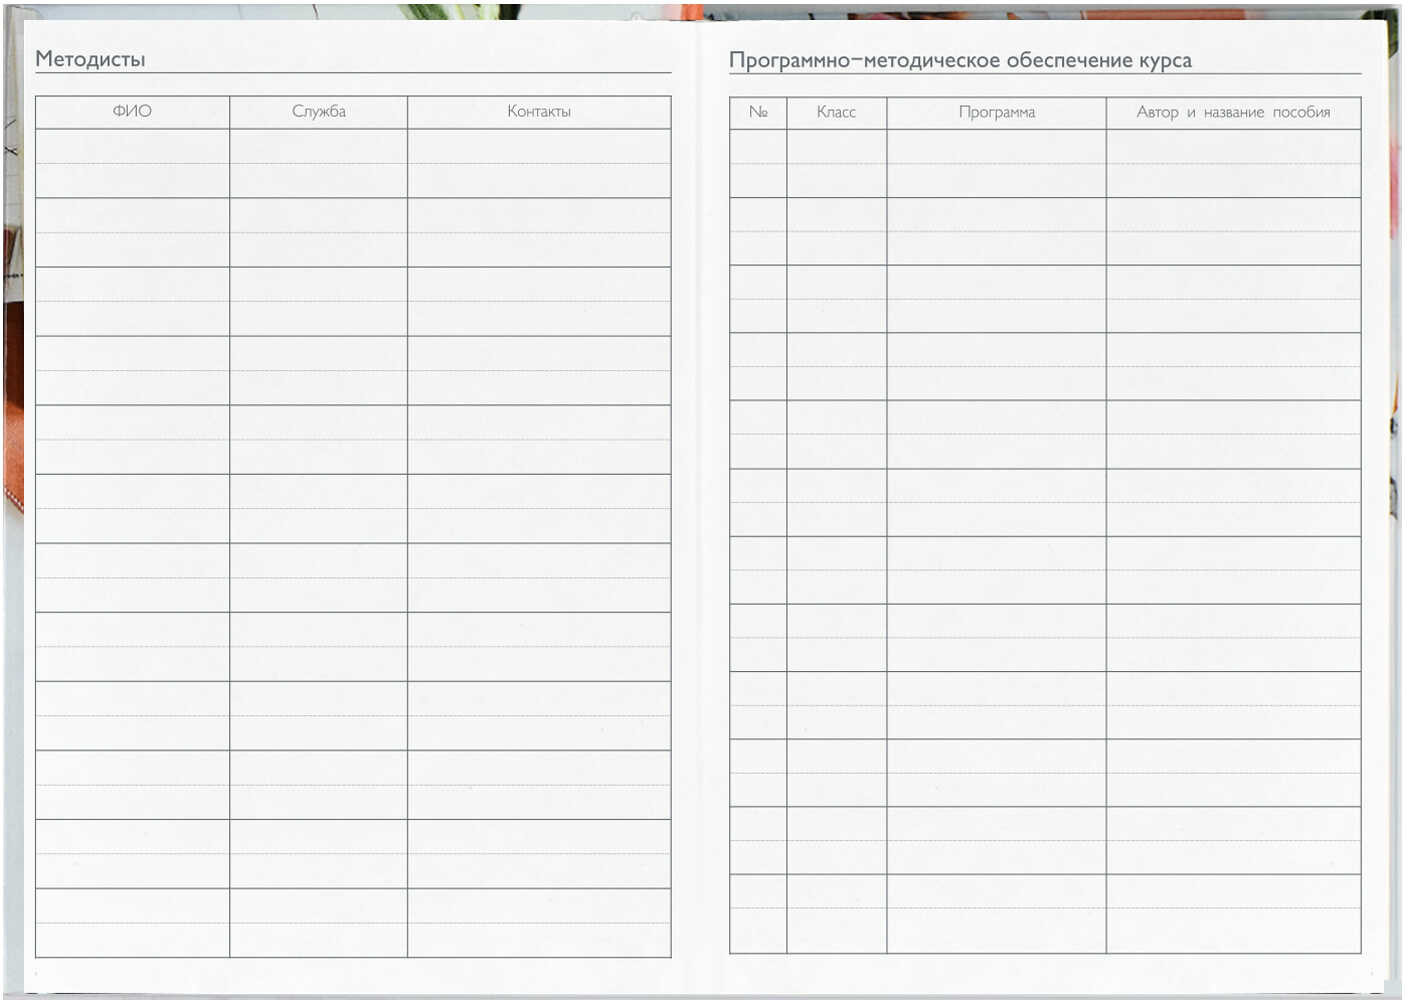Screen dimensions: 1408x1000
Task: Click the "№" column header
Action: pos(758,112)
